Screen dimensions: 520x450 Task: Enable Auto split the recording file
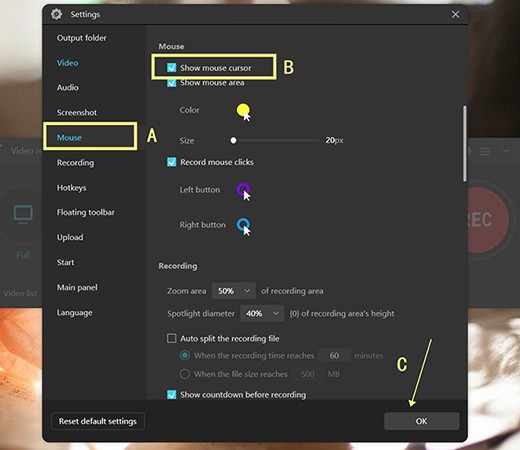point(171,339)
